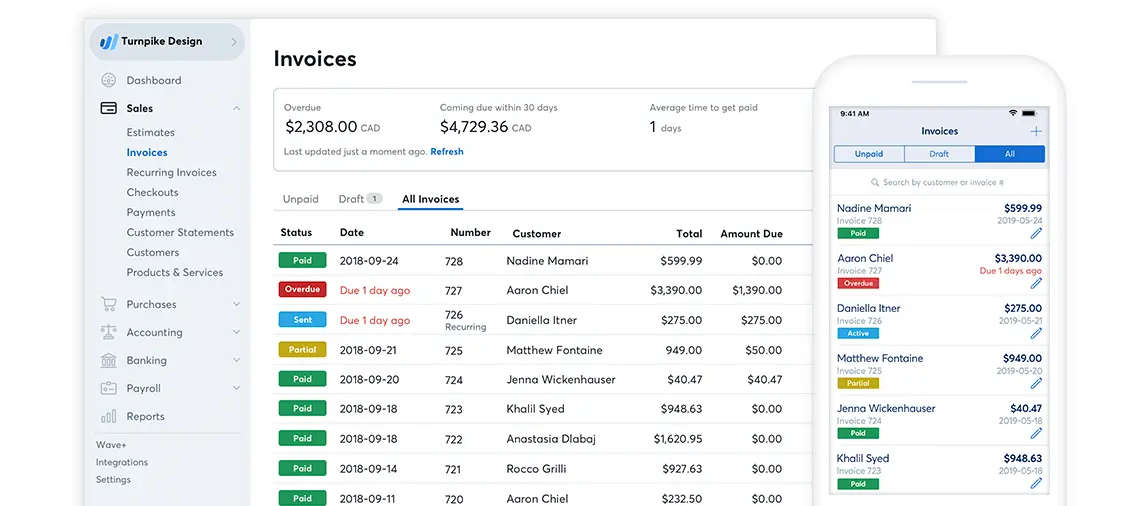Click the Payroll icon in sidebar
Image resolution: width=1130 pixels, height=506 pixels.
click(109, 388)
